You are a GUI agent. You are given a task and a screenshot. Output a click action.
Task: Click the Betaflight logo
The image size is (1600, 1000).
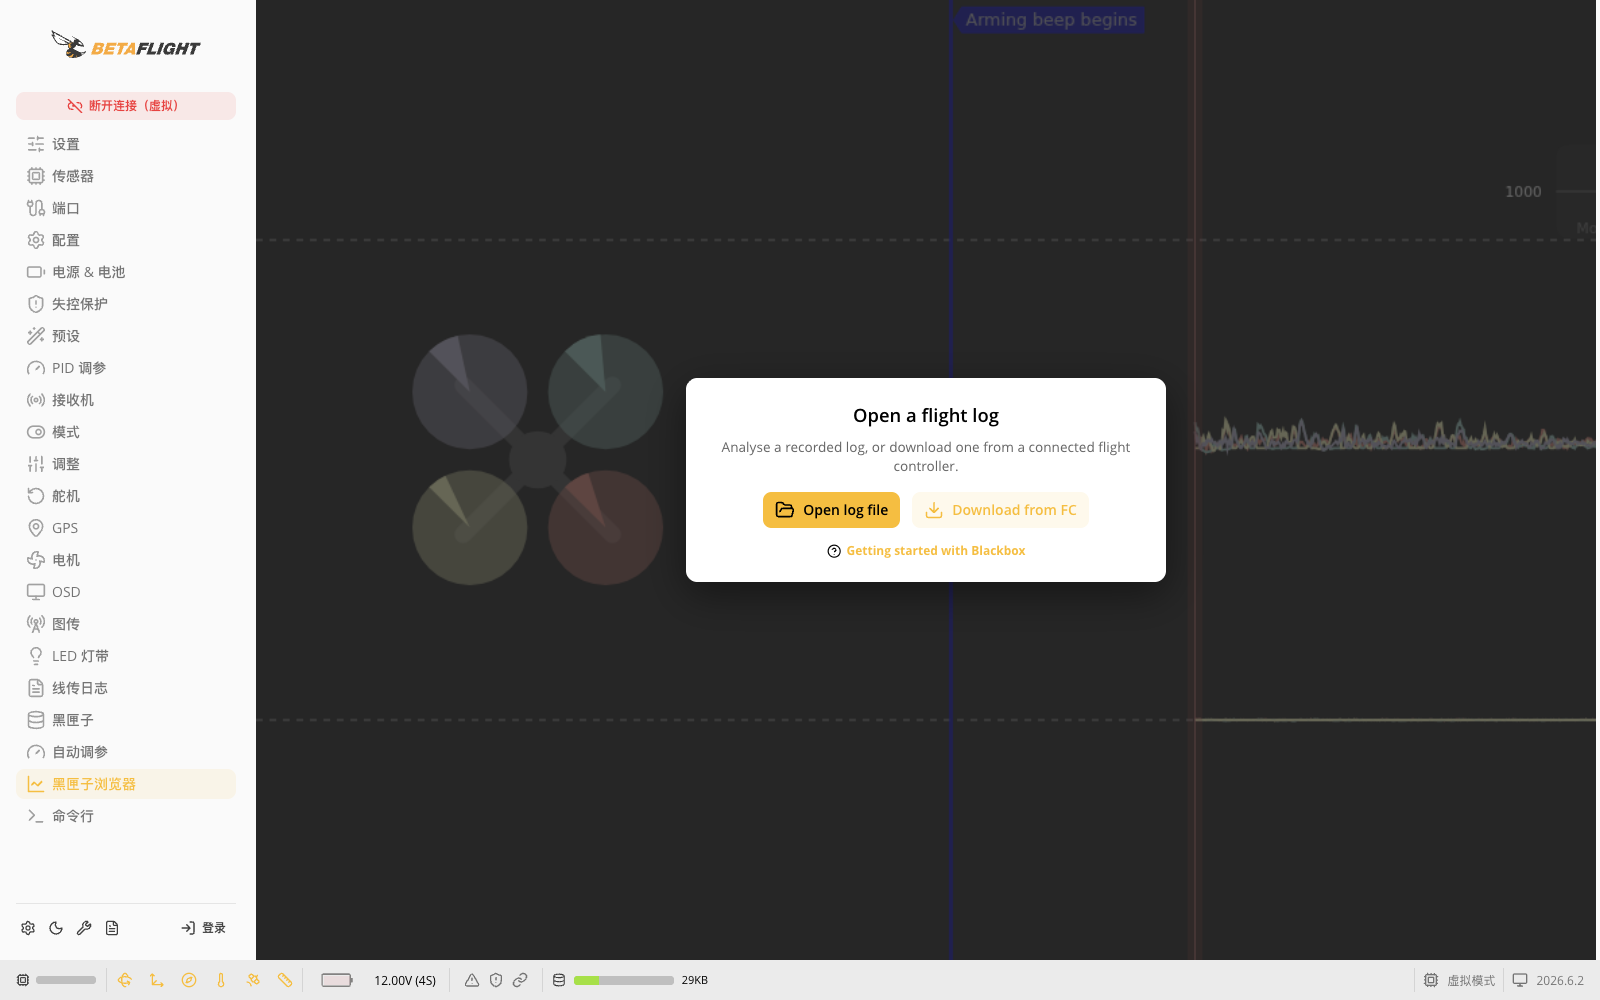coord(126,45)
